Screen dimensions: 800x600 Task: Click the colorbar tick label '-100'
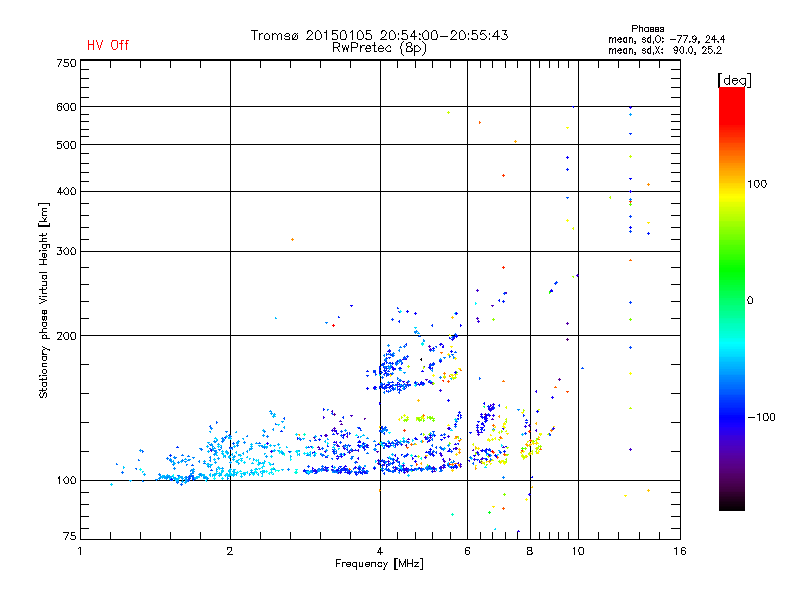[x=761, y=417]
